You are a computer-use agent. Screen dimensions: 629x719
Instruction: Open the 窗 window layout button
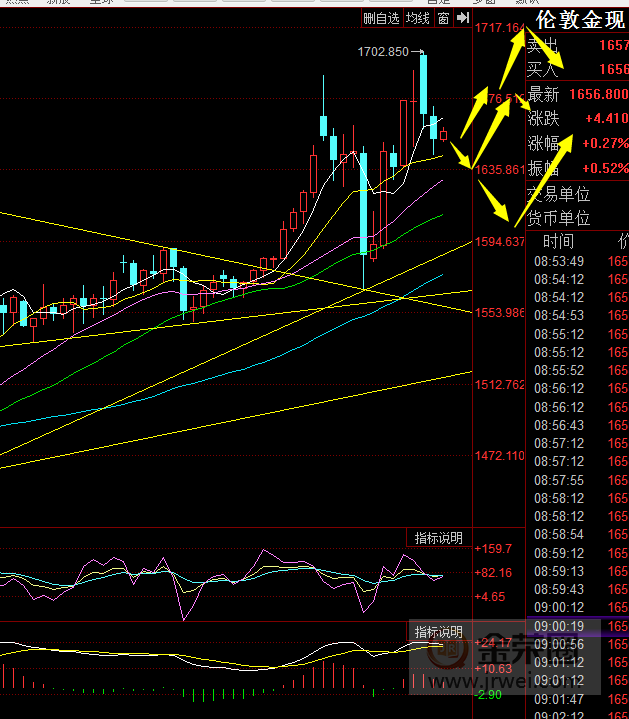[x=443, y=18]
